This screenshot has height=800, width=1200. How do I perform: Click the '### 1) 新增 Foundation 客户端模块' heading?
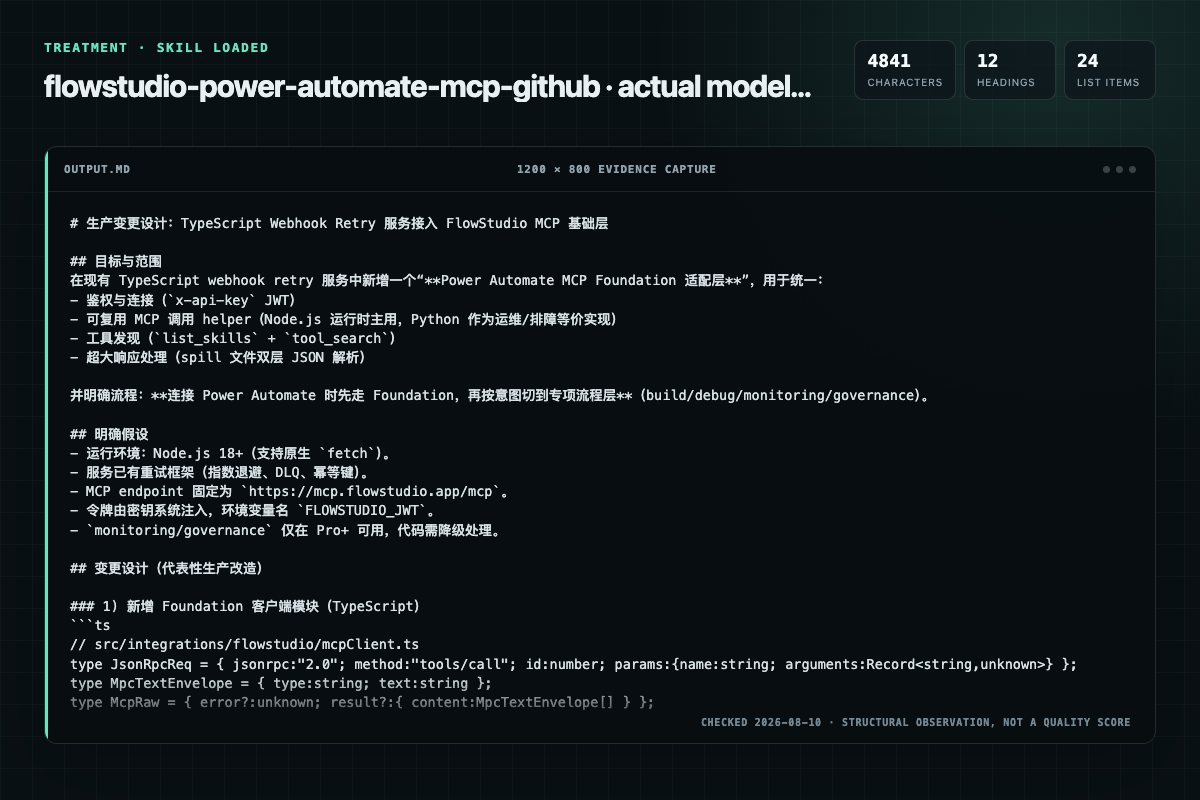click(245, 607)
